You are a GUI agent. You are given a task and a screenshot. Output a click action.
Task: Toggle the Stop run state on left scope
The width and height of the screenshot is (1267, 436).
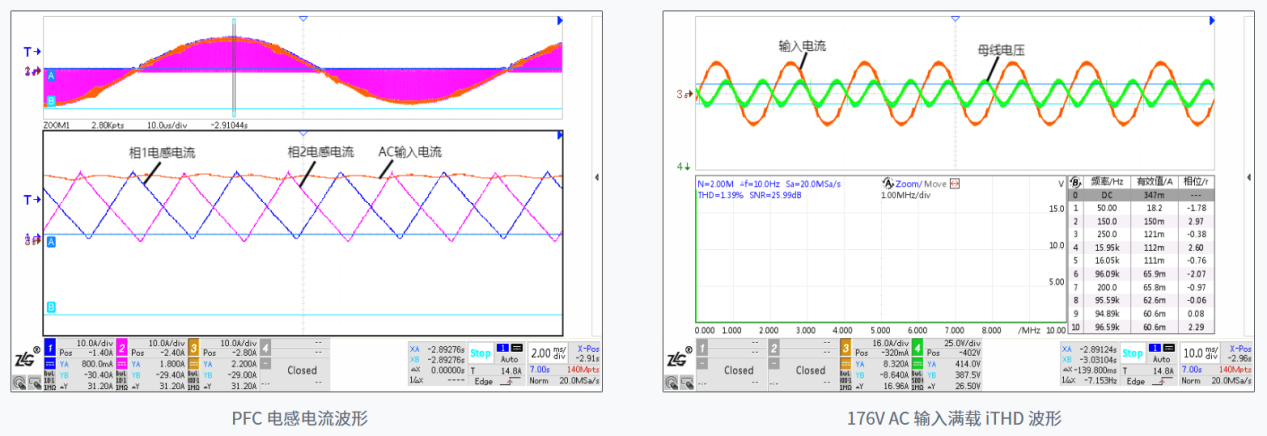[481, 353]
